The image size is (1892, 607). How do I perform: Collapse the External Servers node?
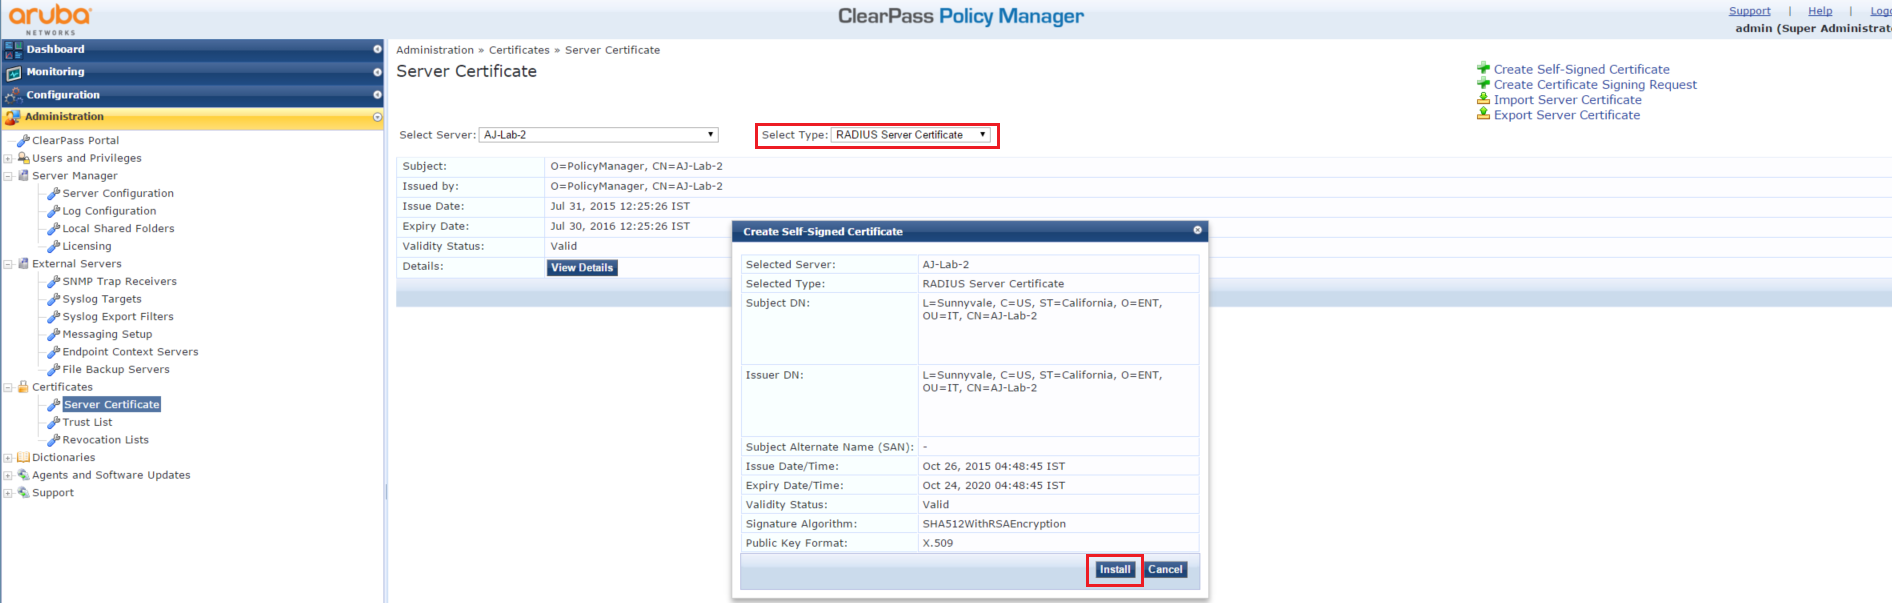[x=8, y=265]
